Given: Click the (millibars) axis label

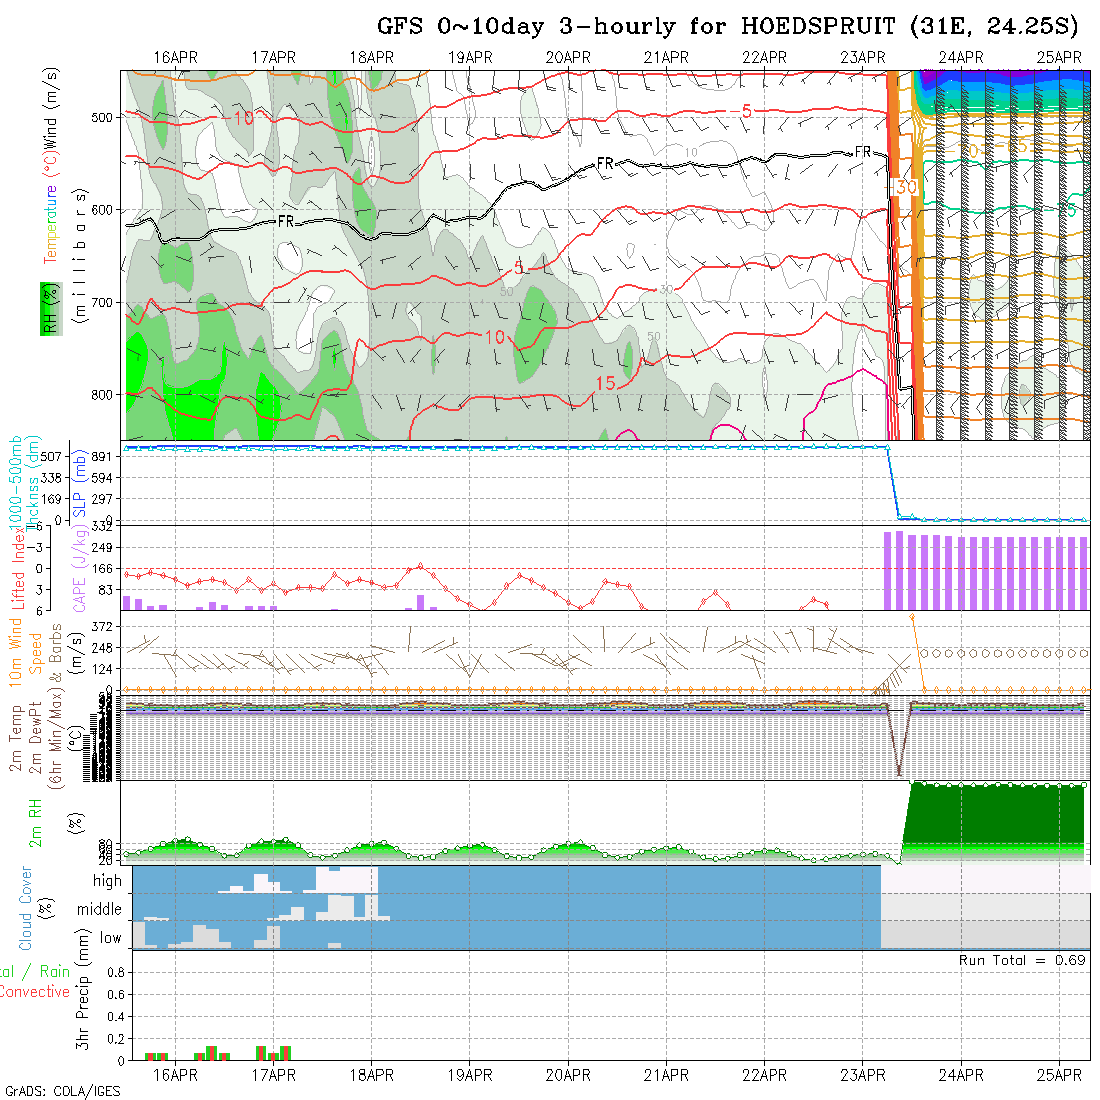Looking at the screenshot, I should click(x=80, y=256).
